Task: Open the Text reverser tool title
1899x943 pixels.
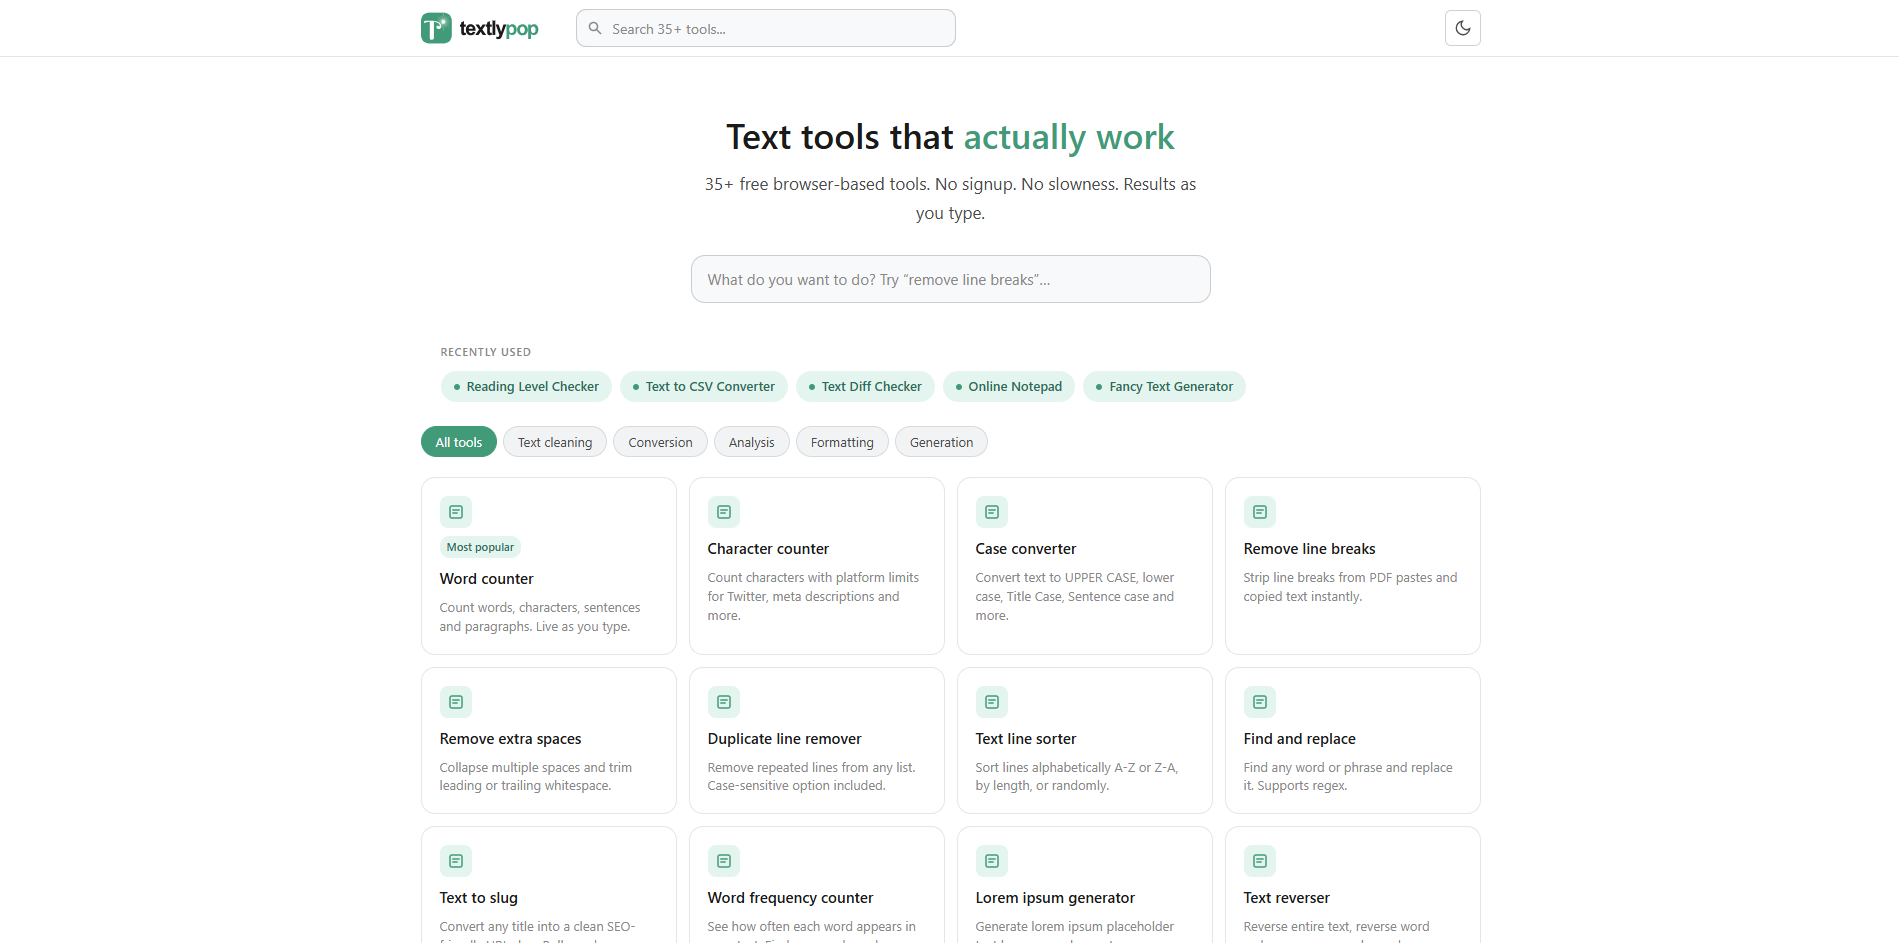Action: (x=1287, y=898)
